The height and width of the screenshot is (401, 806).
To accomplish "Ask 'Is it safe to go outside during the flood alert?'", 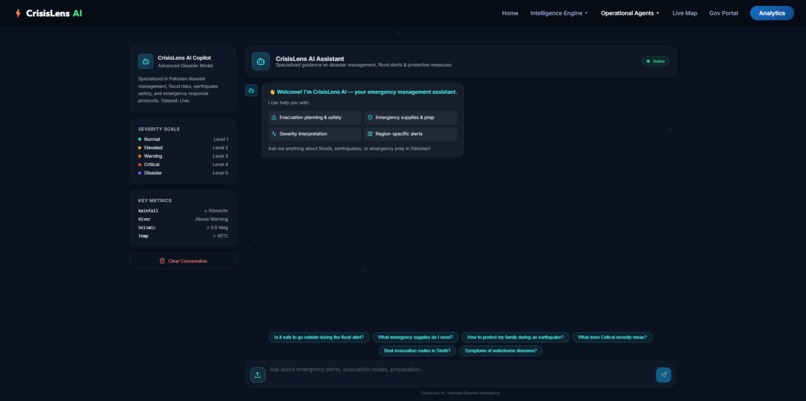I will click(x=319, y=337).
